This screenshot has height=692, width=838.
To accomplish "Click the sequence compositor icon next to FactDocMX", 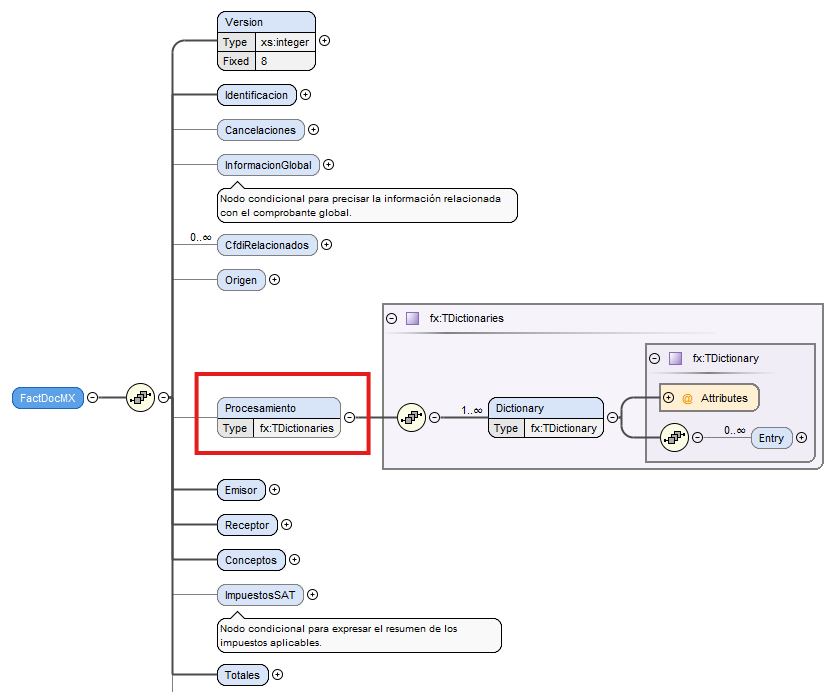I will 140,397.
